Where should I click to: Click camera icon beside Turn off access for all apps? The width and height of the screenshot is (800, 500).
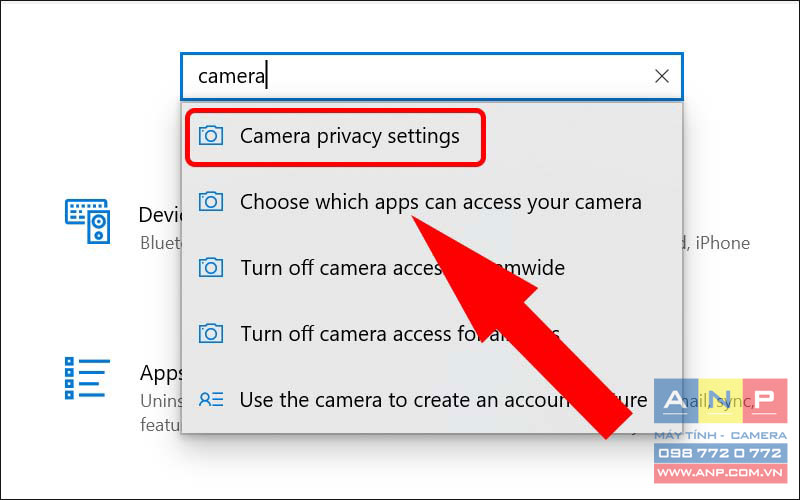pos(211,334)
